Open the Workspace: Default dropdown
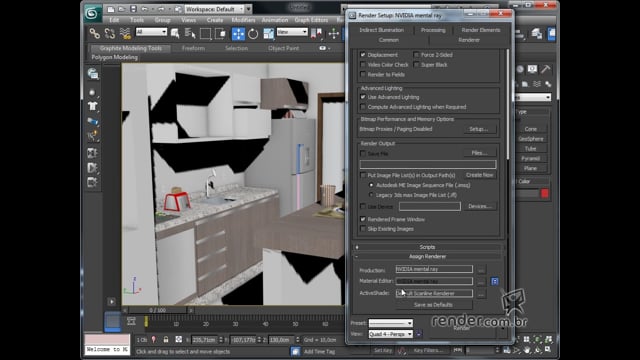The width and height of the screenshot is (640, 360). tap(215, 9)
